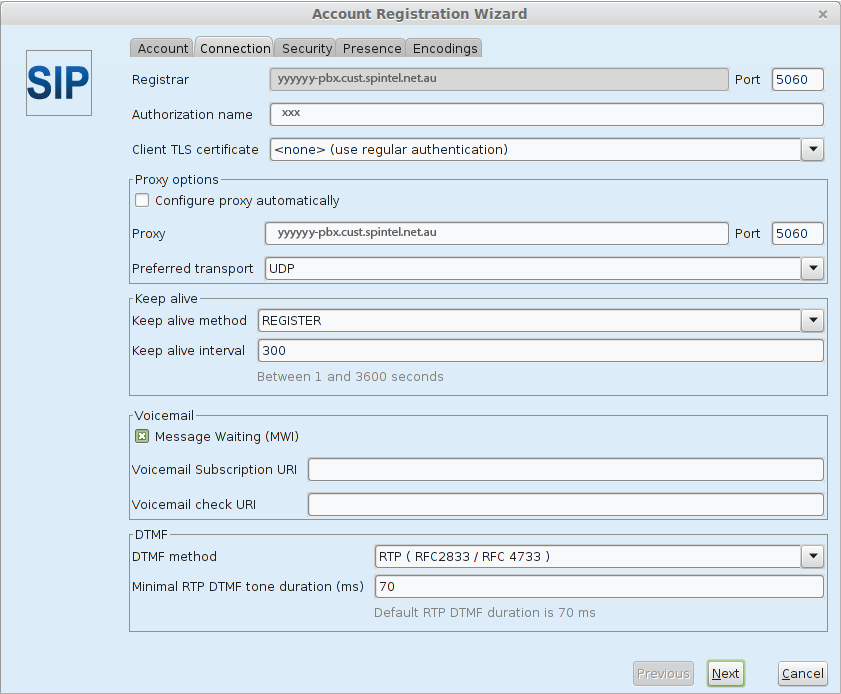Click the 'Between 1 and 3600 seconds' hint
841x694 pixels.
click(350, 376)
